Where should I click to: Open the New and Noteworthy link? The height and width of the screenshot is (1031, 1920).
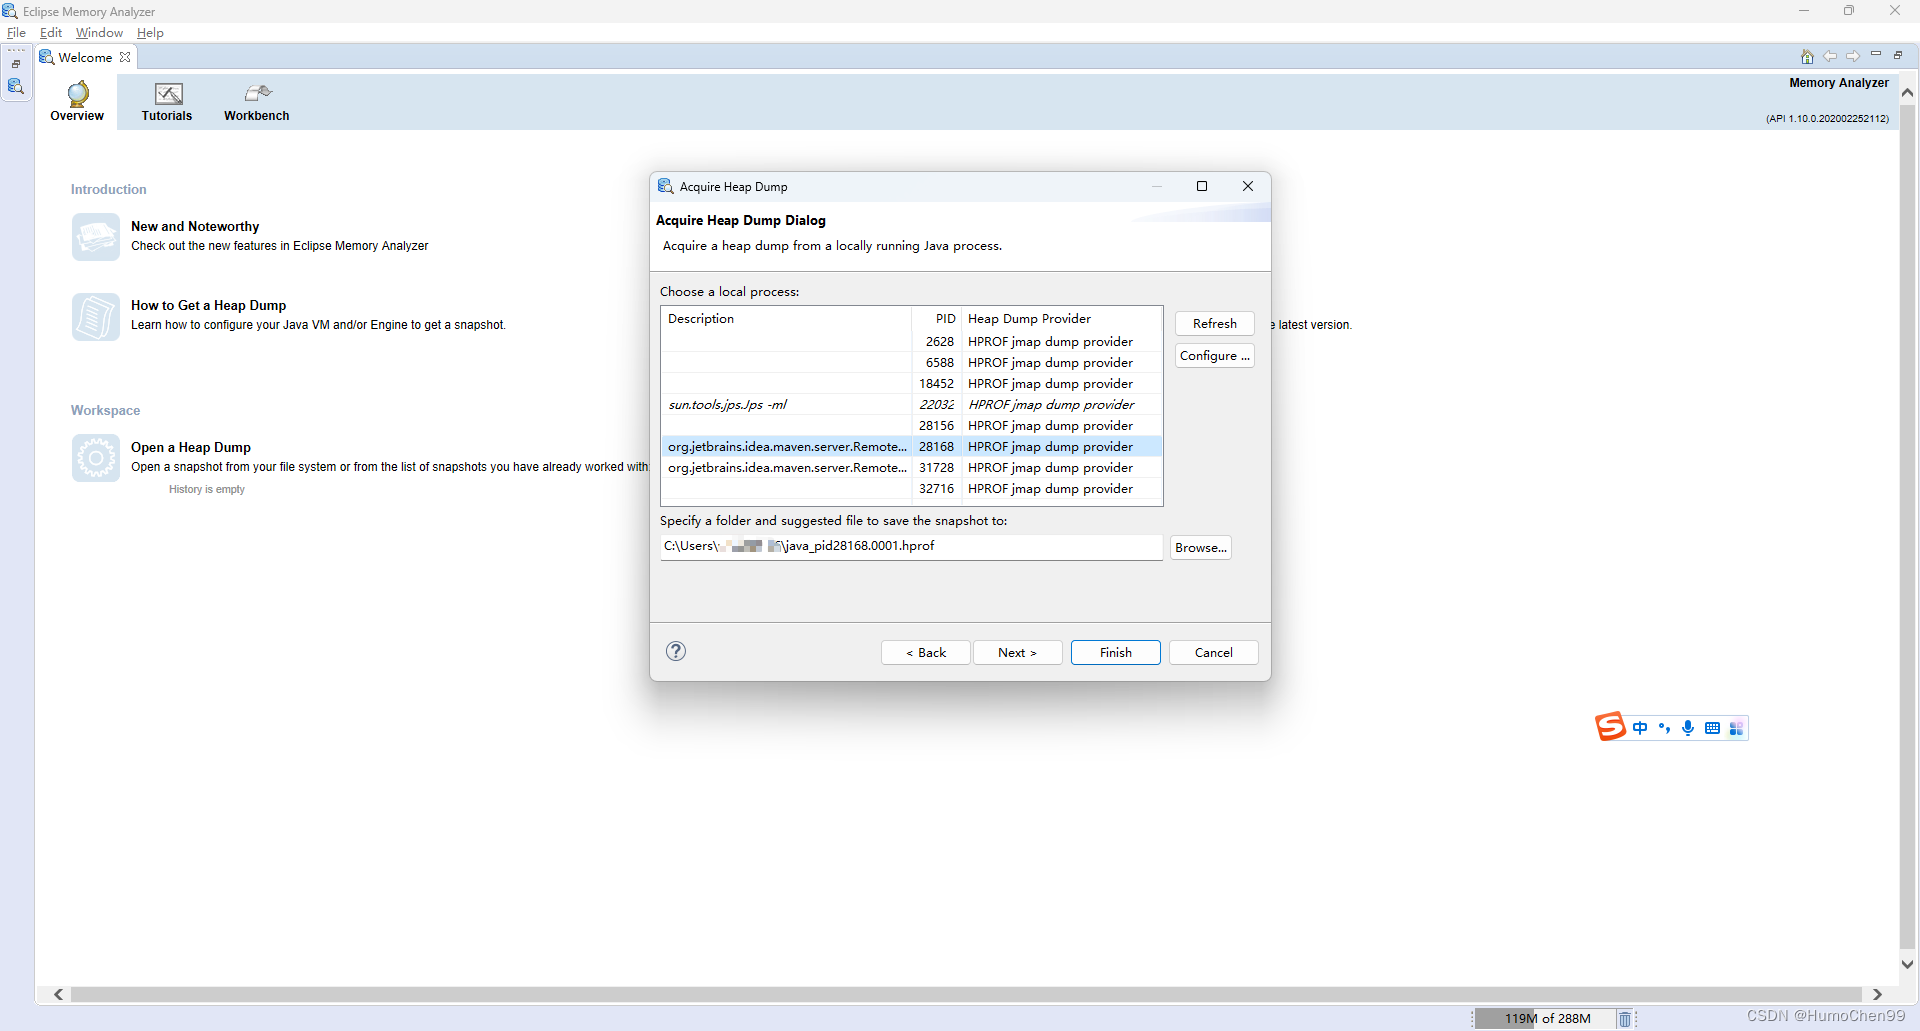pos(195,227)
